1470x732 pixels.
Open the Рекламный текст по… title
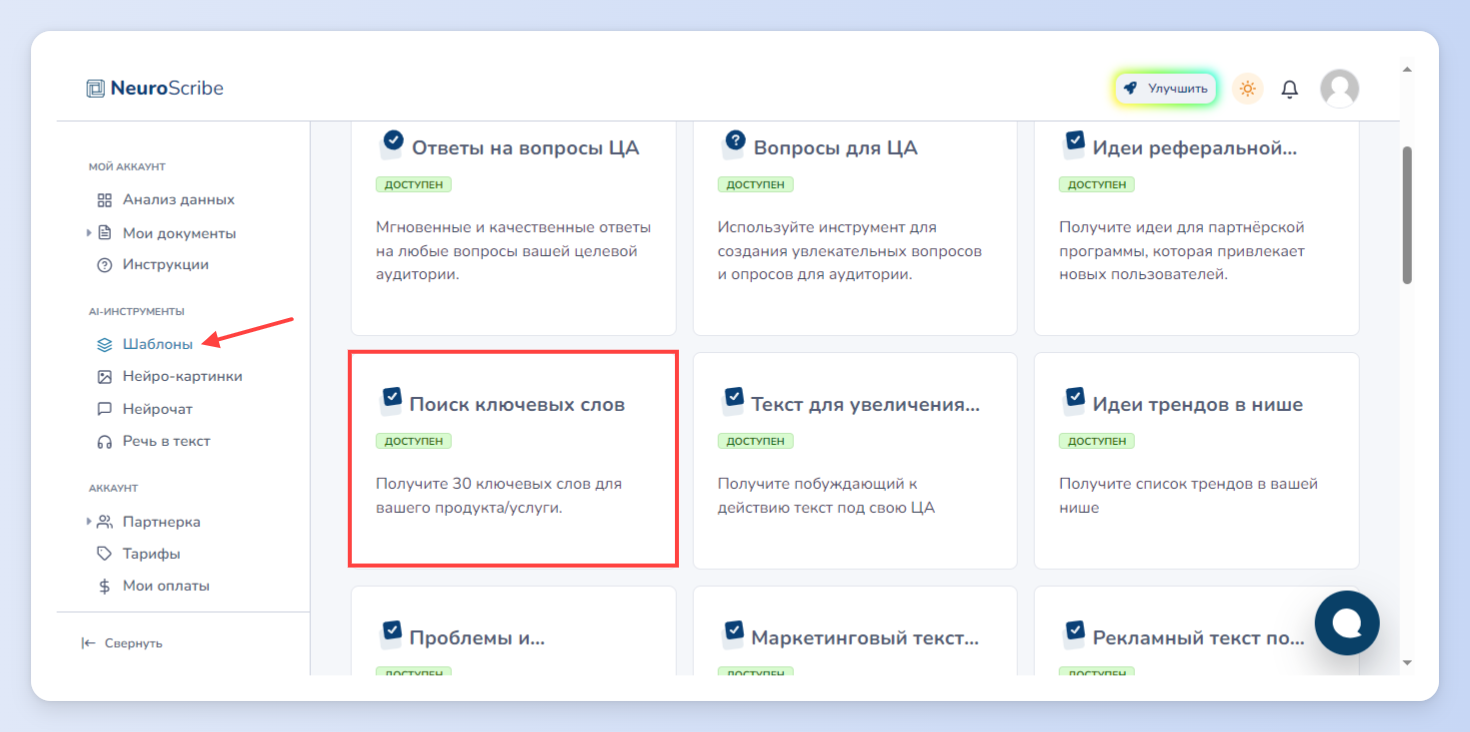(x=1199, y=638)
